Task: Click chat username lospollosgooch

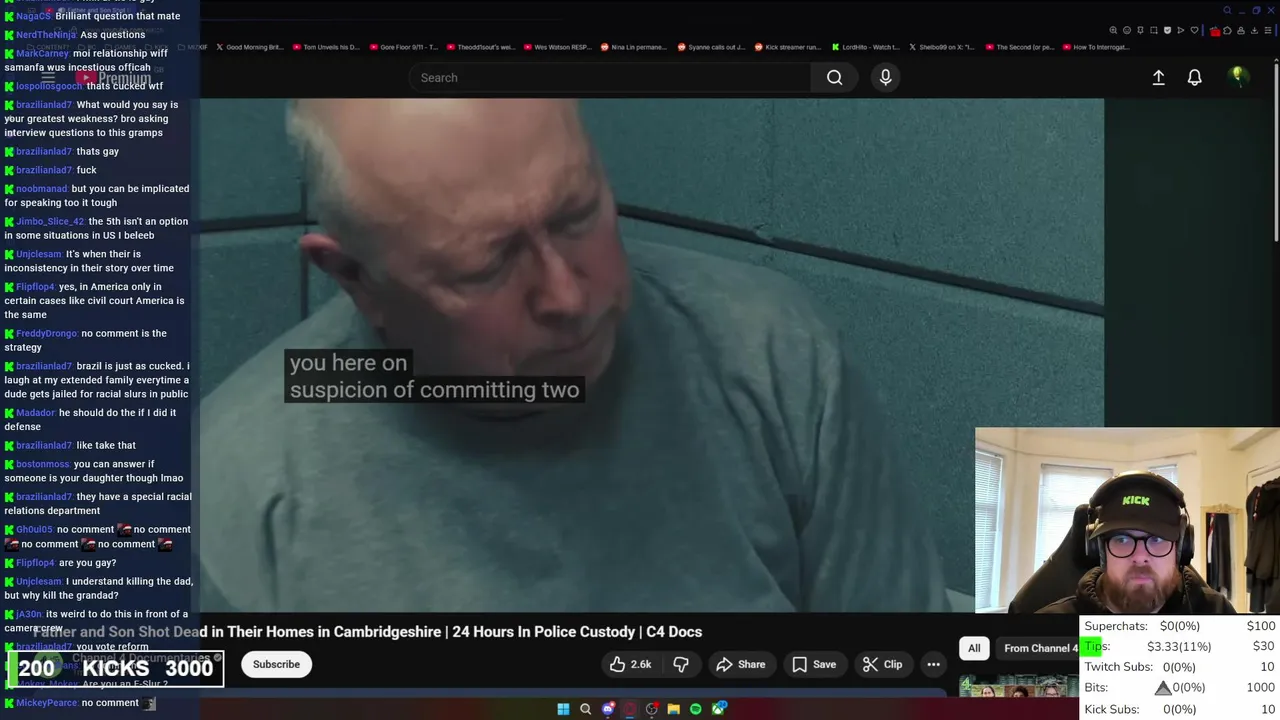Action: (x=49, y=86)
